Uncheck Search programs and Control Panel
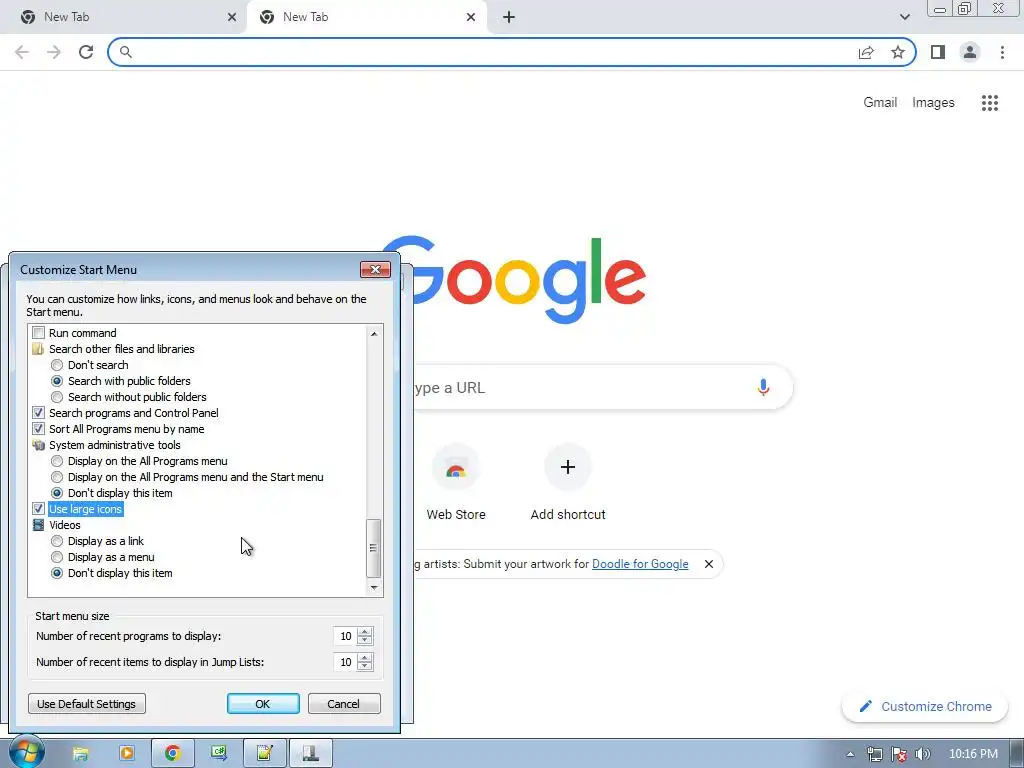This screenshot has height=768, width=1024. tap(39, 413)
